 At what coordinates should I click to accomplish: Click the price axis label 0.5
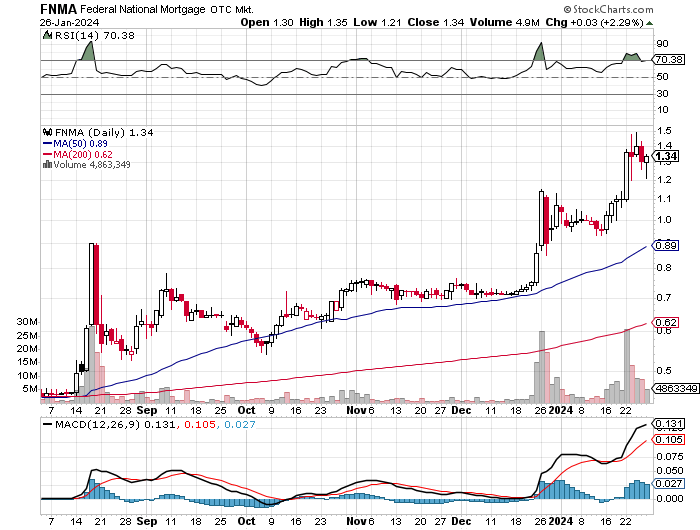coord(664,371)
